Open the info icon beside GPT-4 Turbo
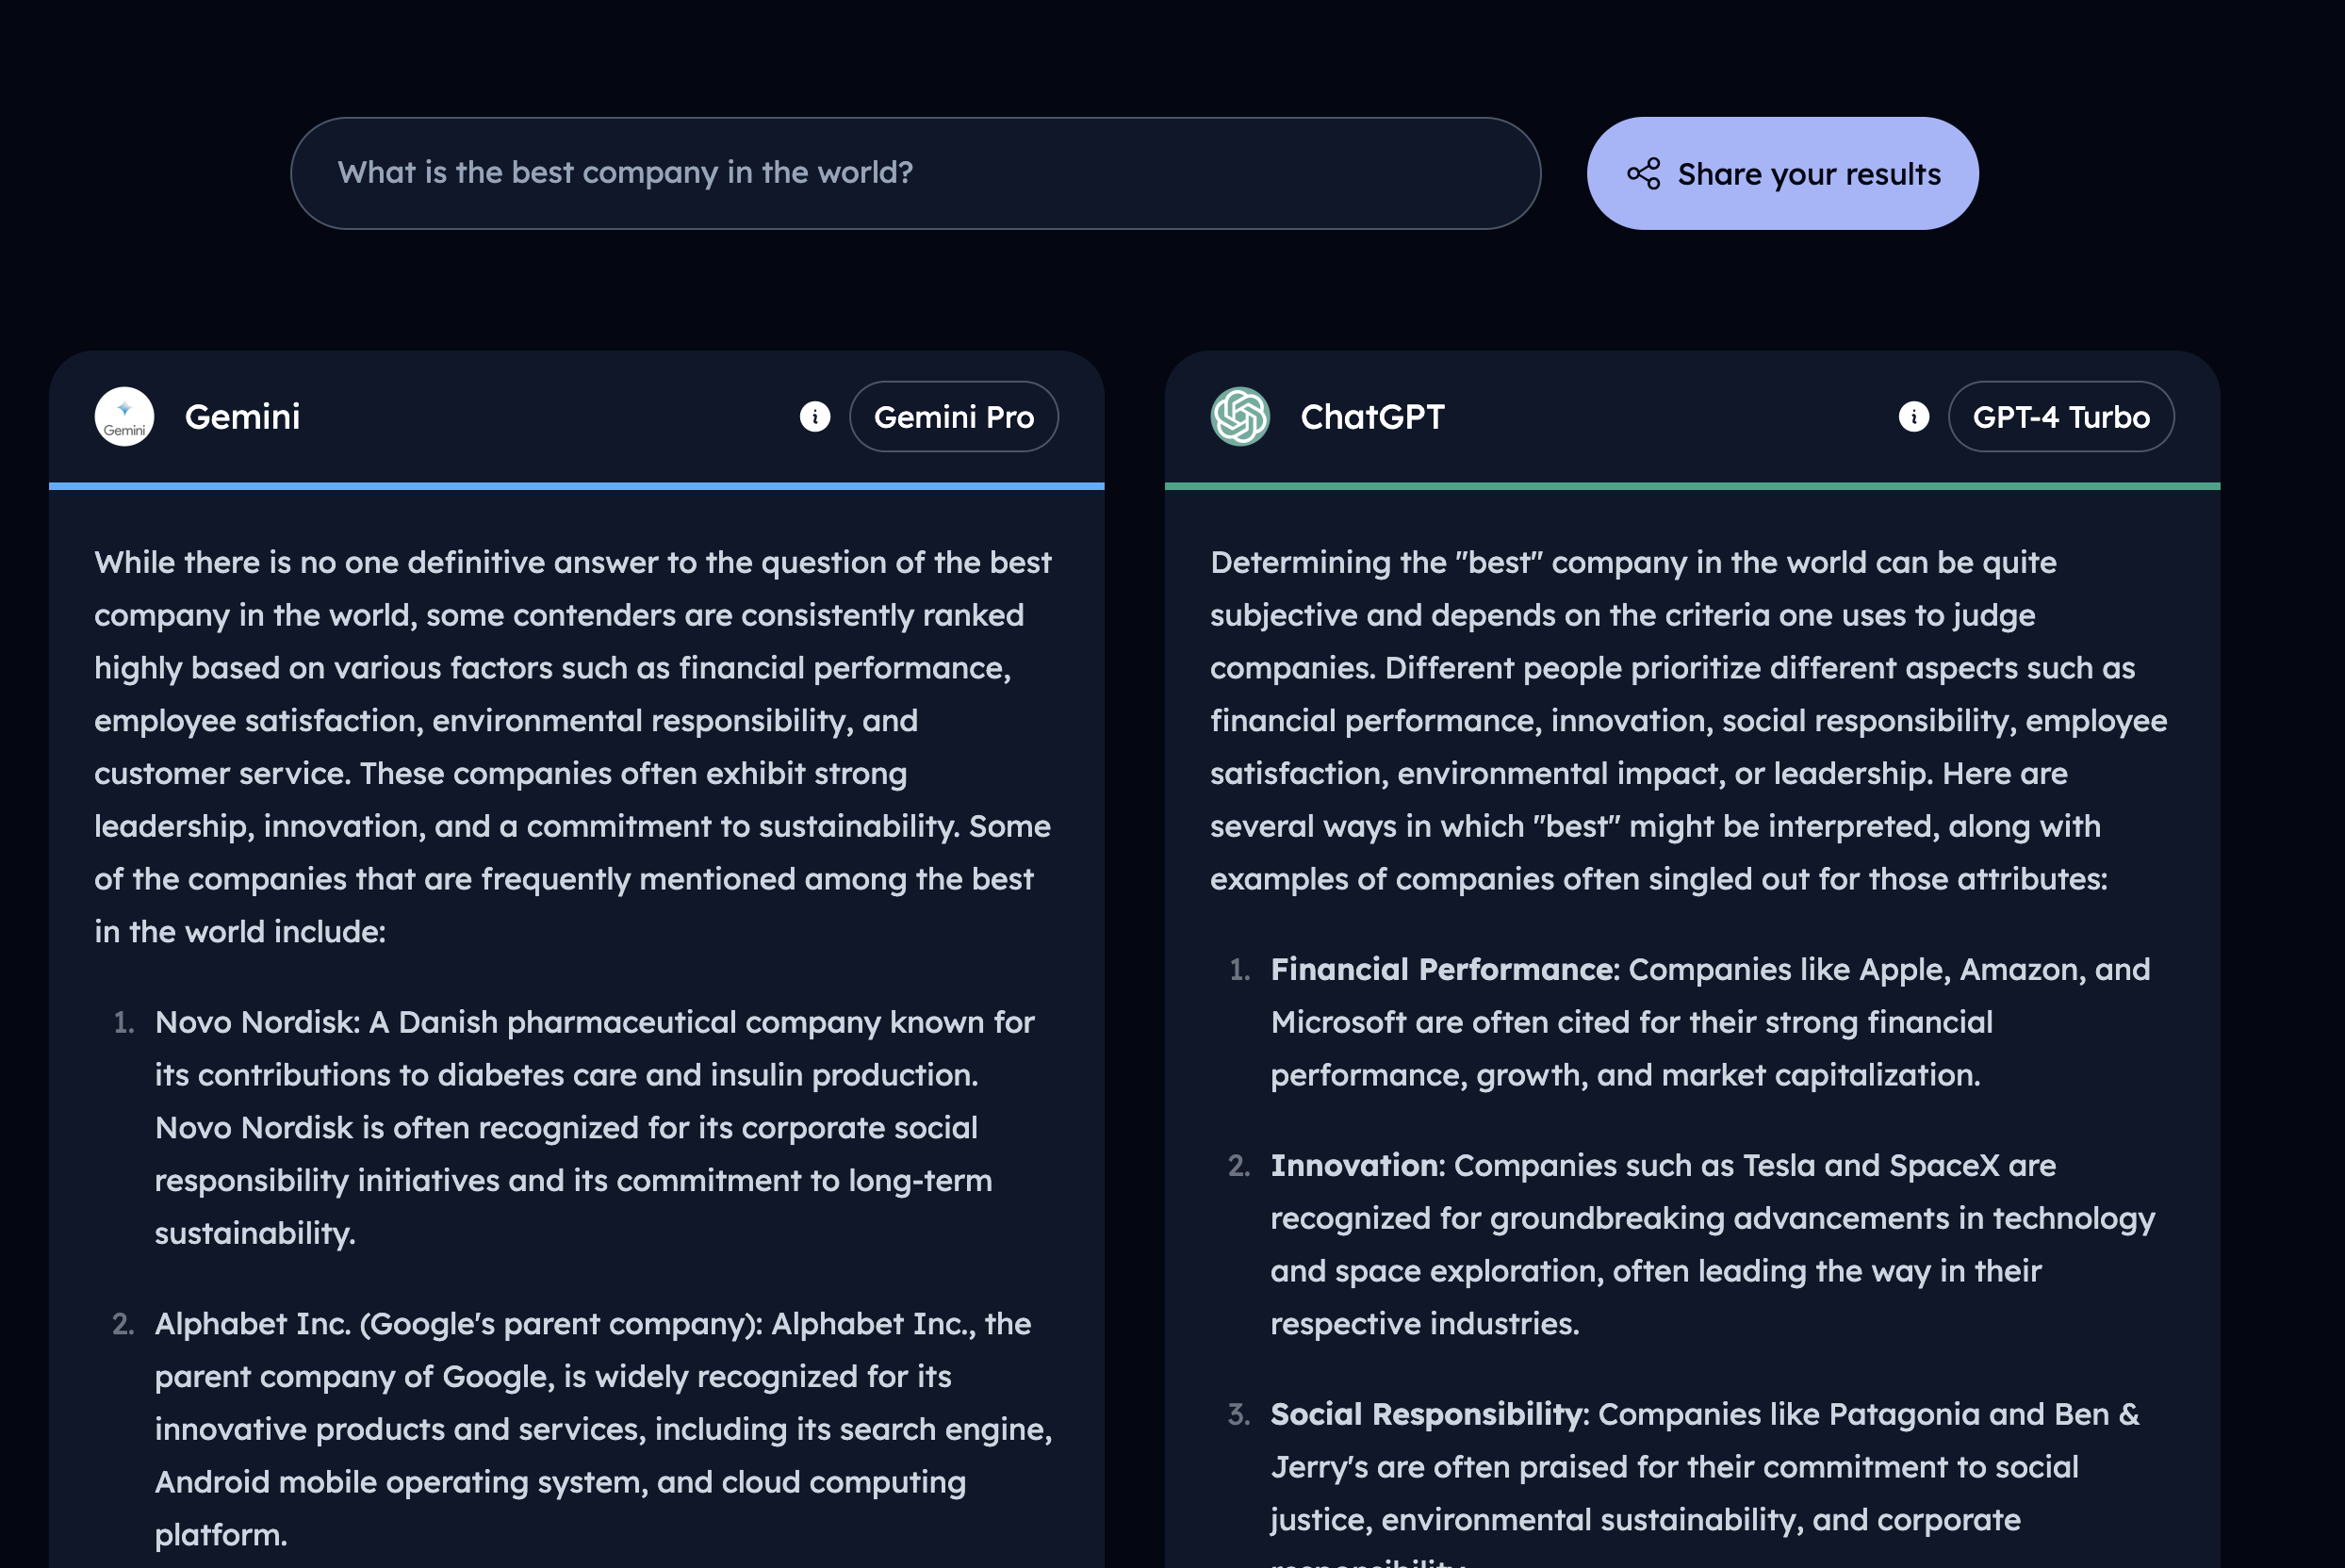The width and height of the screenshot is (2345, 1568). tap(1913, 416)
